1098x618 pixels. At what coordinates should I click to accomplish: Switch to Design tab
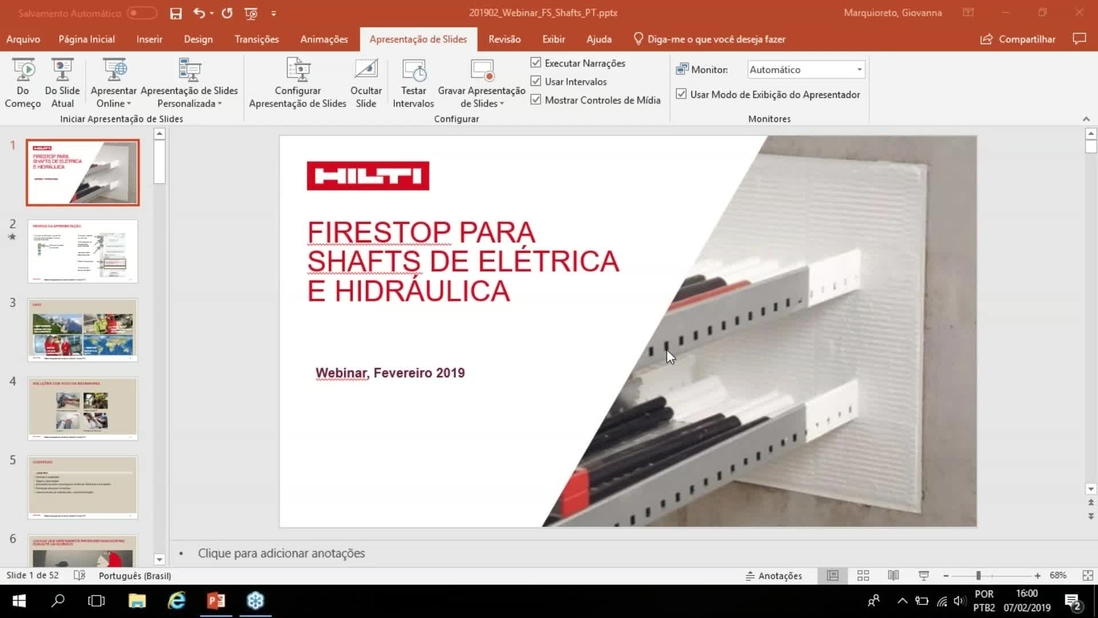pyautogui.click(x=198, y=39)
